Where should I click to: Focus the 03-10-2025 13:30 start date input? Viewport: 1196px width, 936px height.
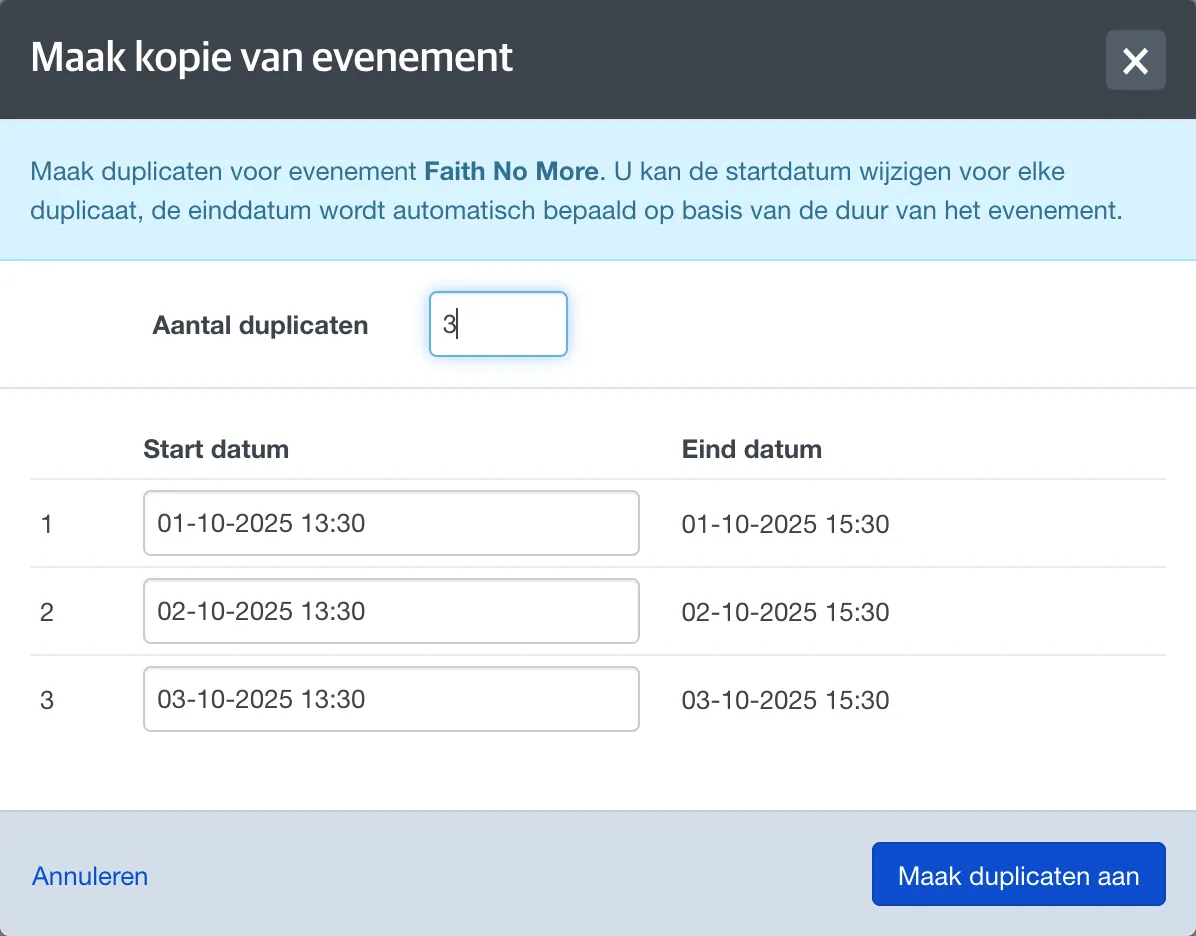point(391,699)
